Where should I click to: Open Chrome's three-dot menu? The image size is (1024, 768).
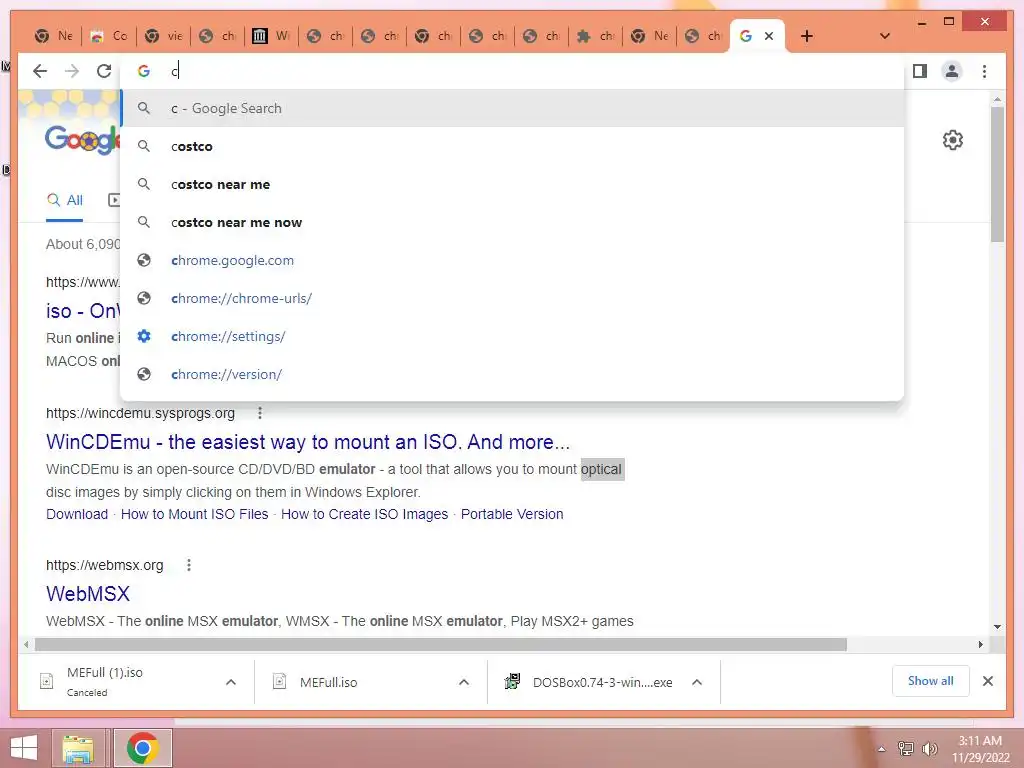[984, 71]
